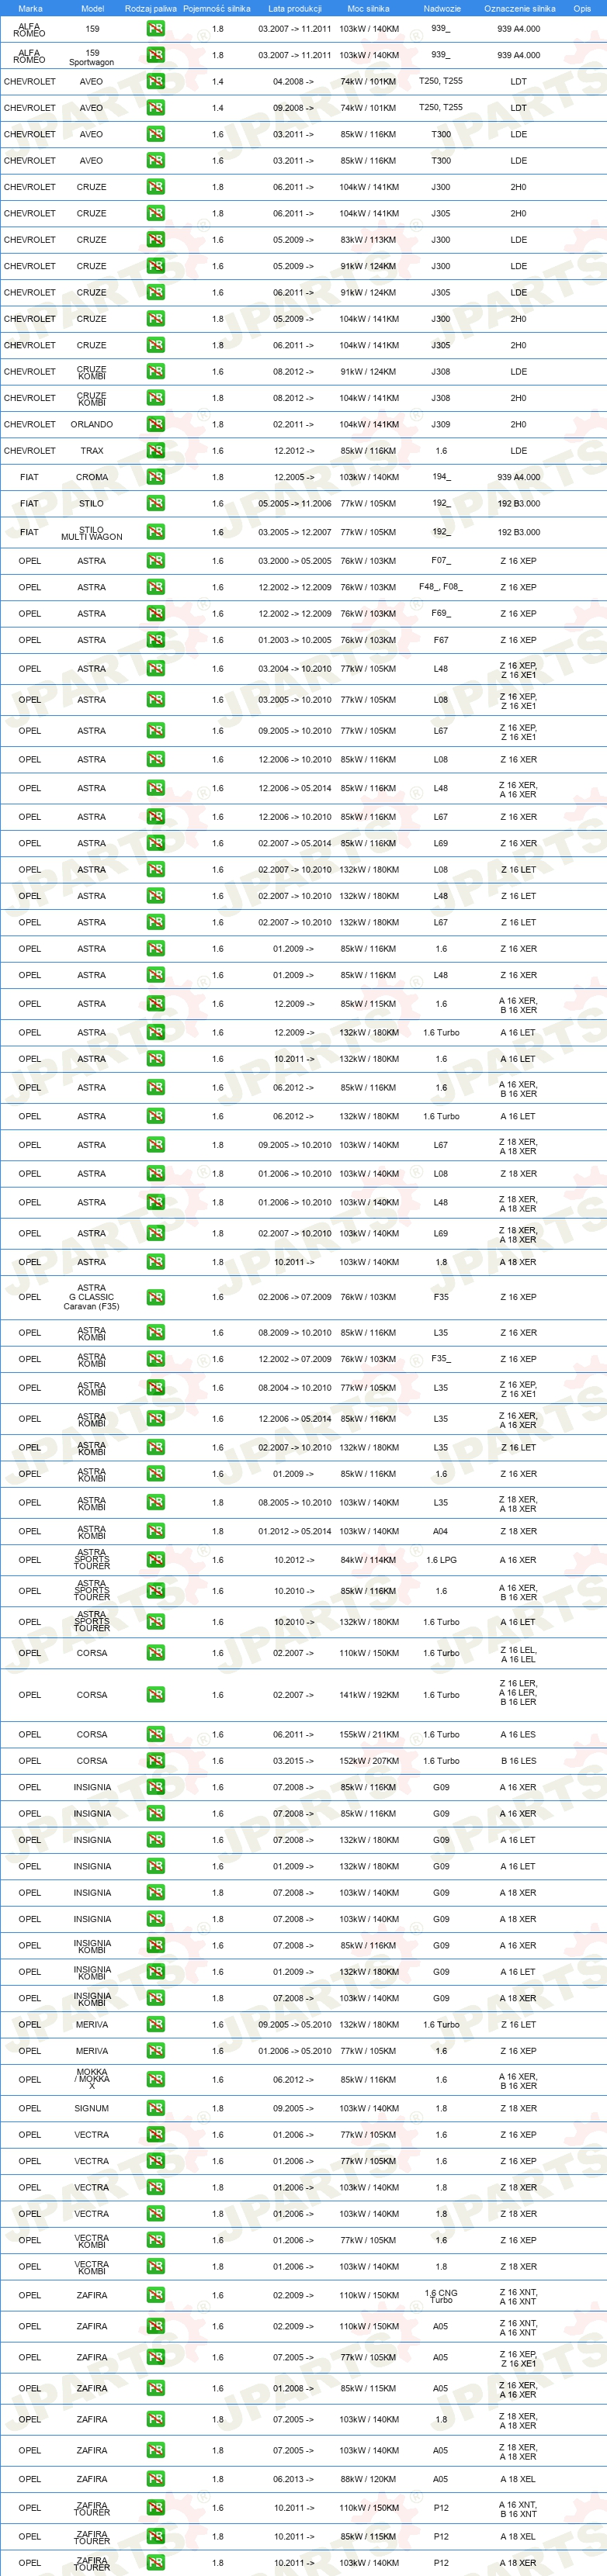The height and width of the screenshot is (2576, 607).
Task: Click body code '194_'
Action: point(441,477)
